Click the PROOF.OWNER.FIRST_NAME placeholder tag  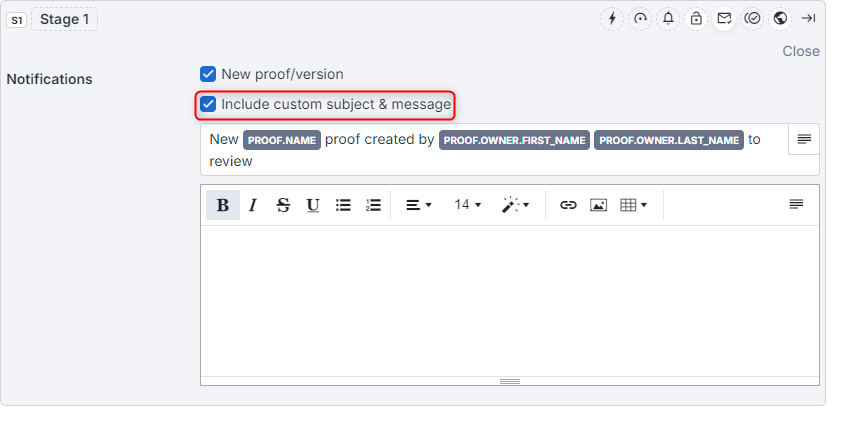tap(514, 140)
